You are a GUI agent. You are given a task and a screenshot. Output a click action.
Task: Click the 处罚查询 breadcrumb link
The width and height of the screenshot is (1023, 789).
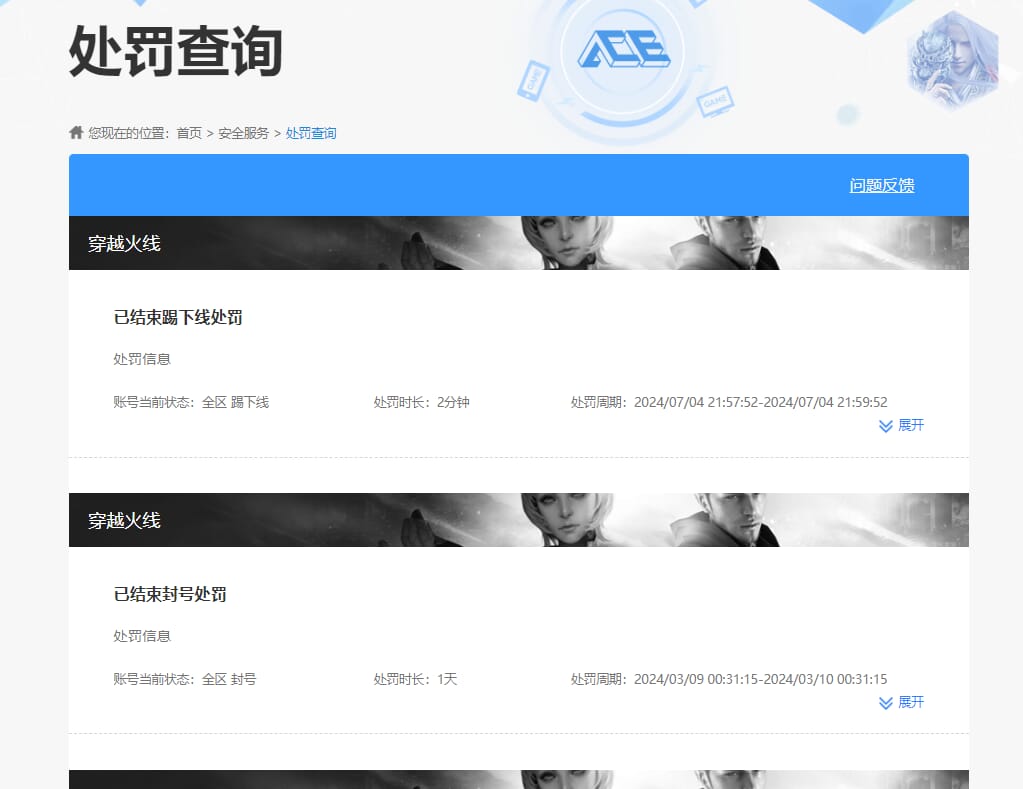(311, 133)
